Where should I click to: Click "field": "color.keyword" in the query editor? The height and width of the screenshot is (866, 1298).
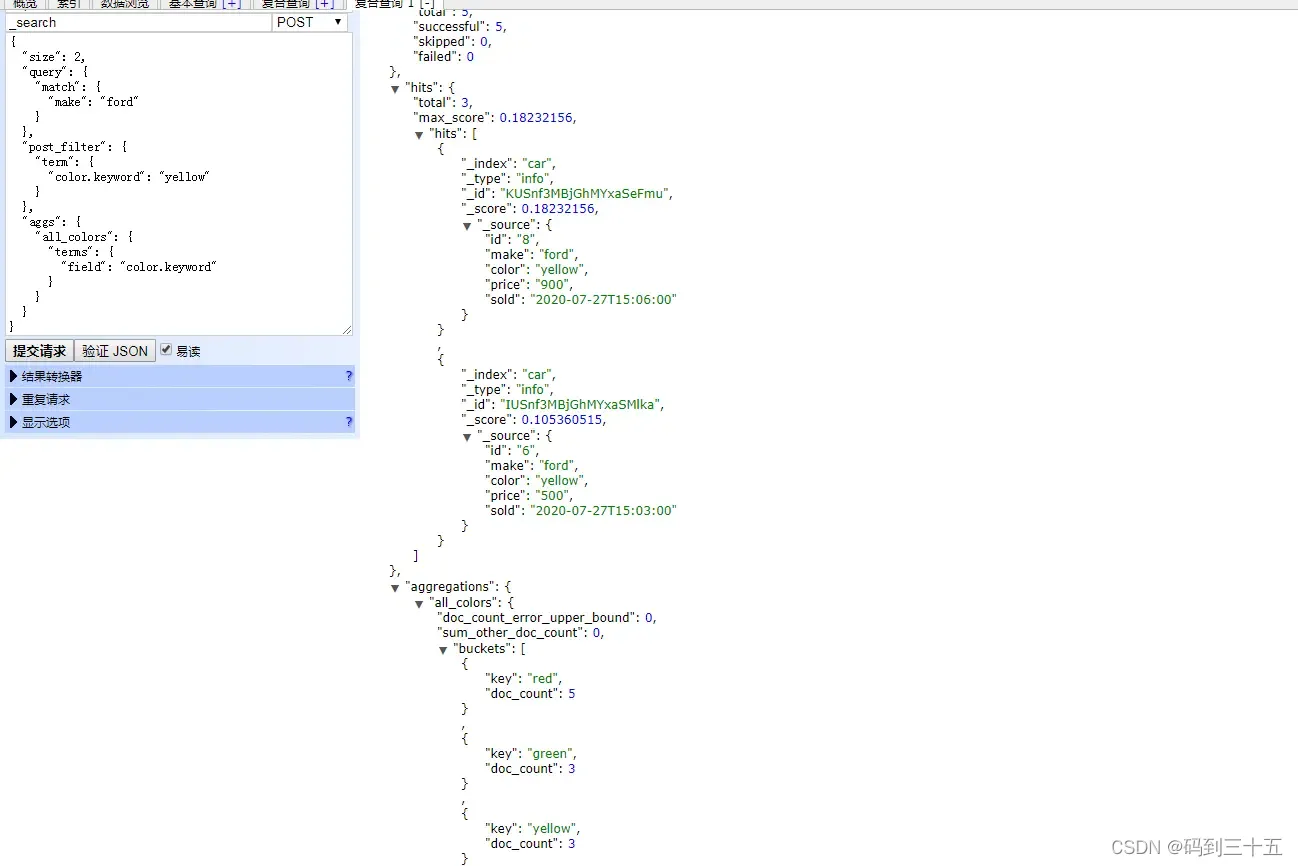click(137, 267)
